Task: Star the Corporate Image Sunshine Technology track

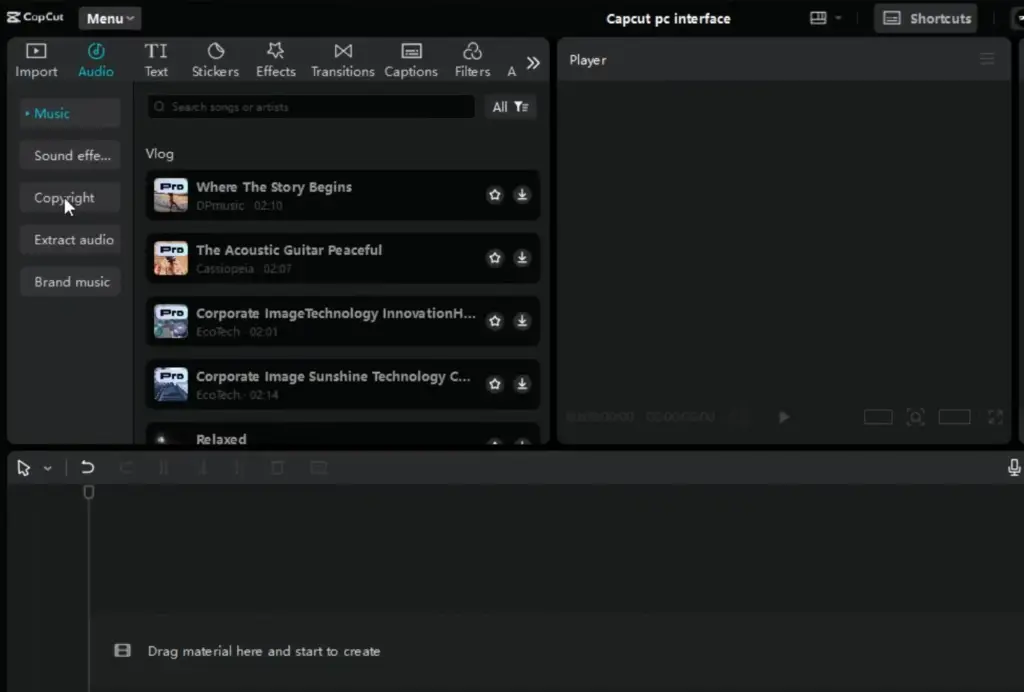Action: [494, 384]
